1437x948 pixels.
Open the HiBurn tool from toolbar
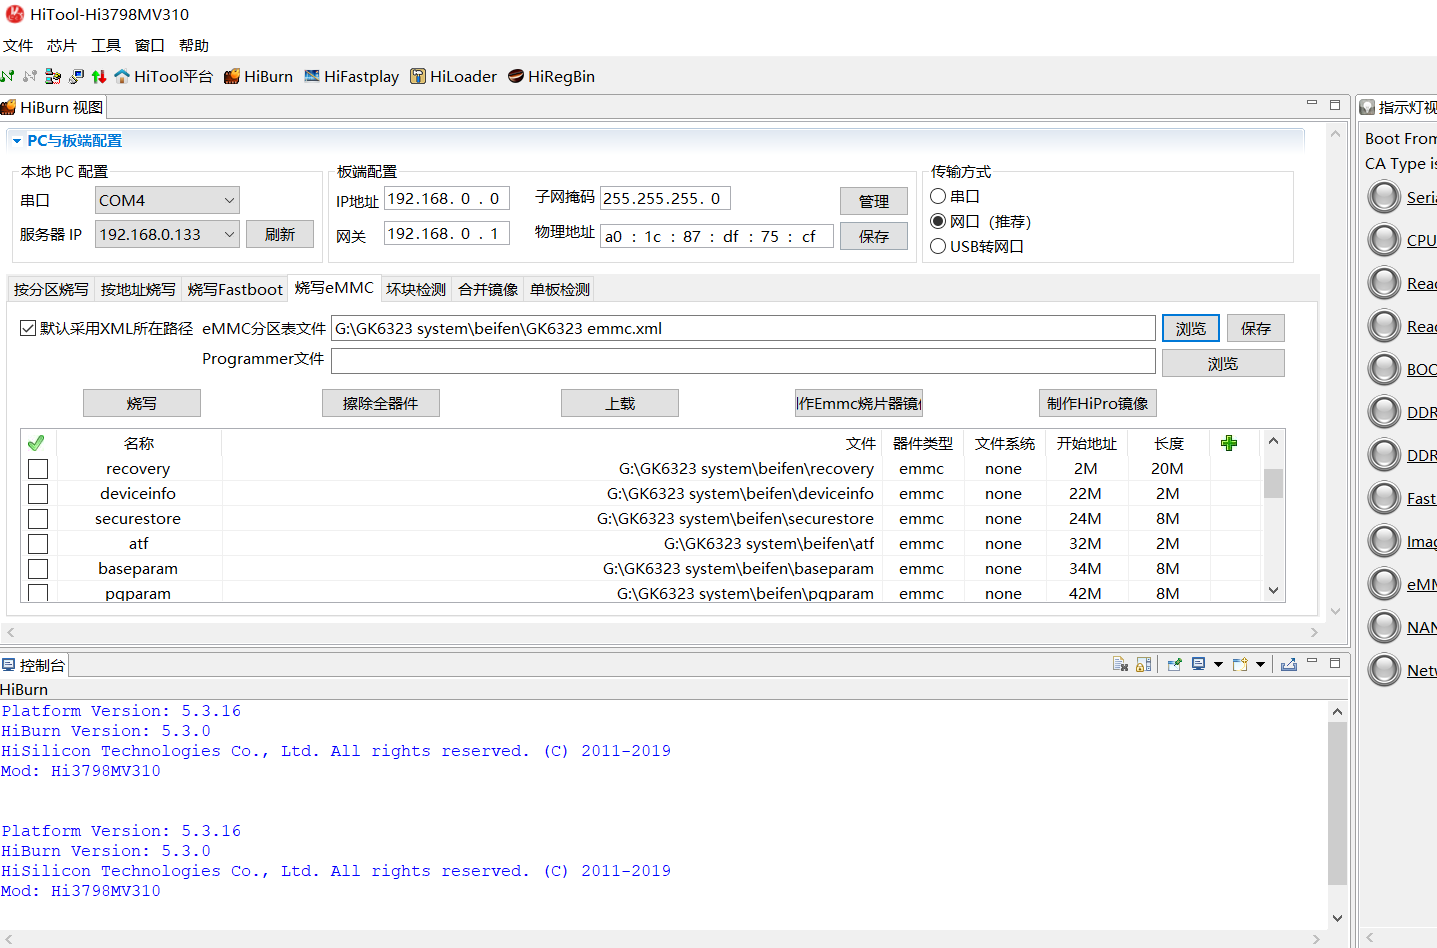coord(259,76)
